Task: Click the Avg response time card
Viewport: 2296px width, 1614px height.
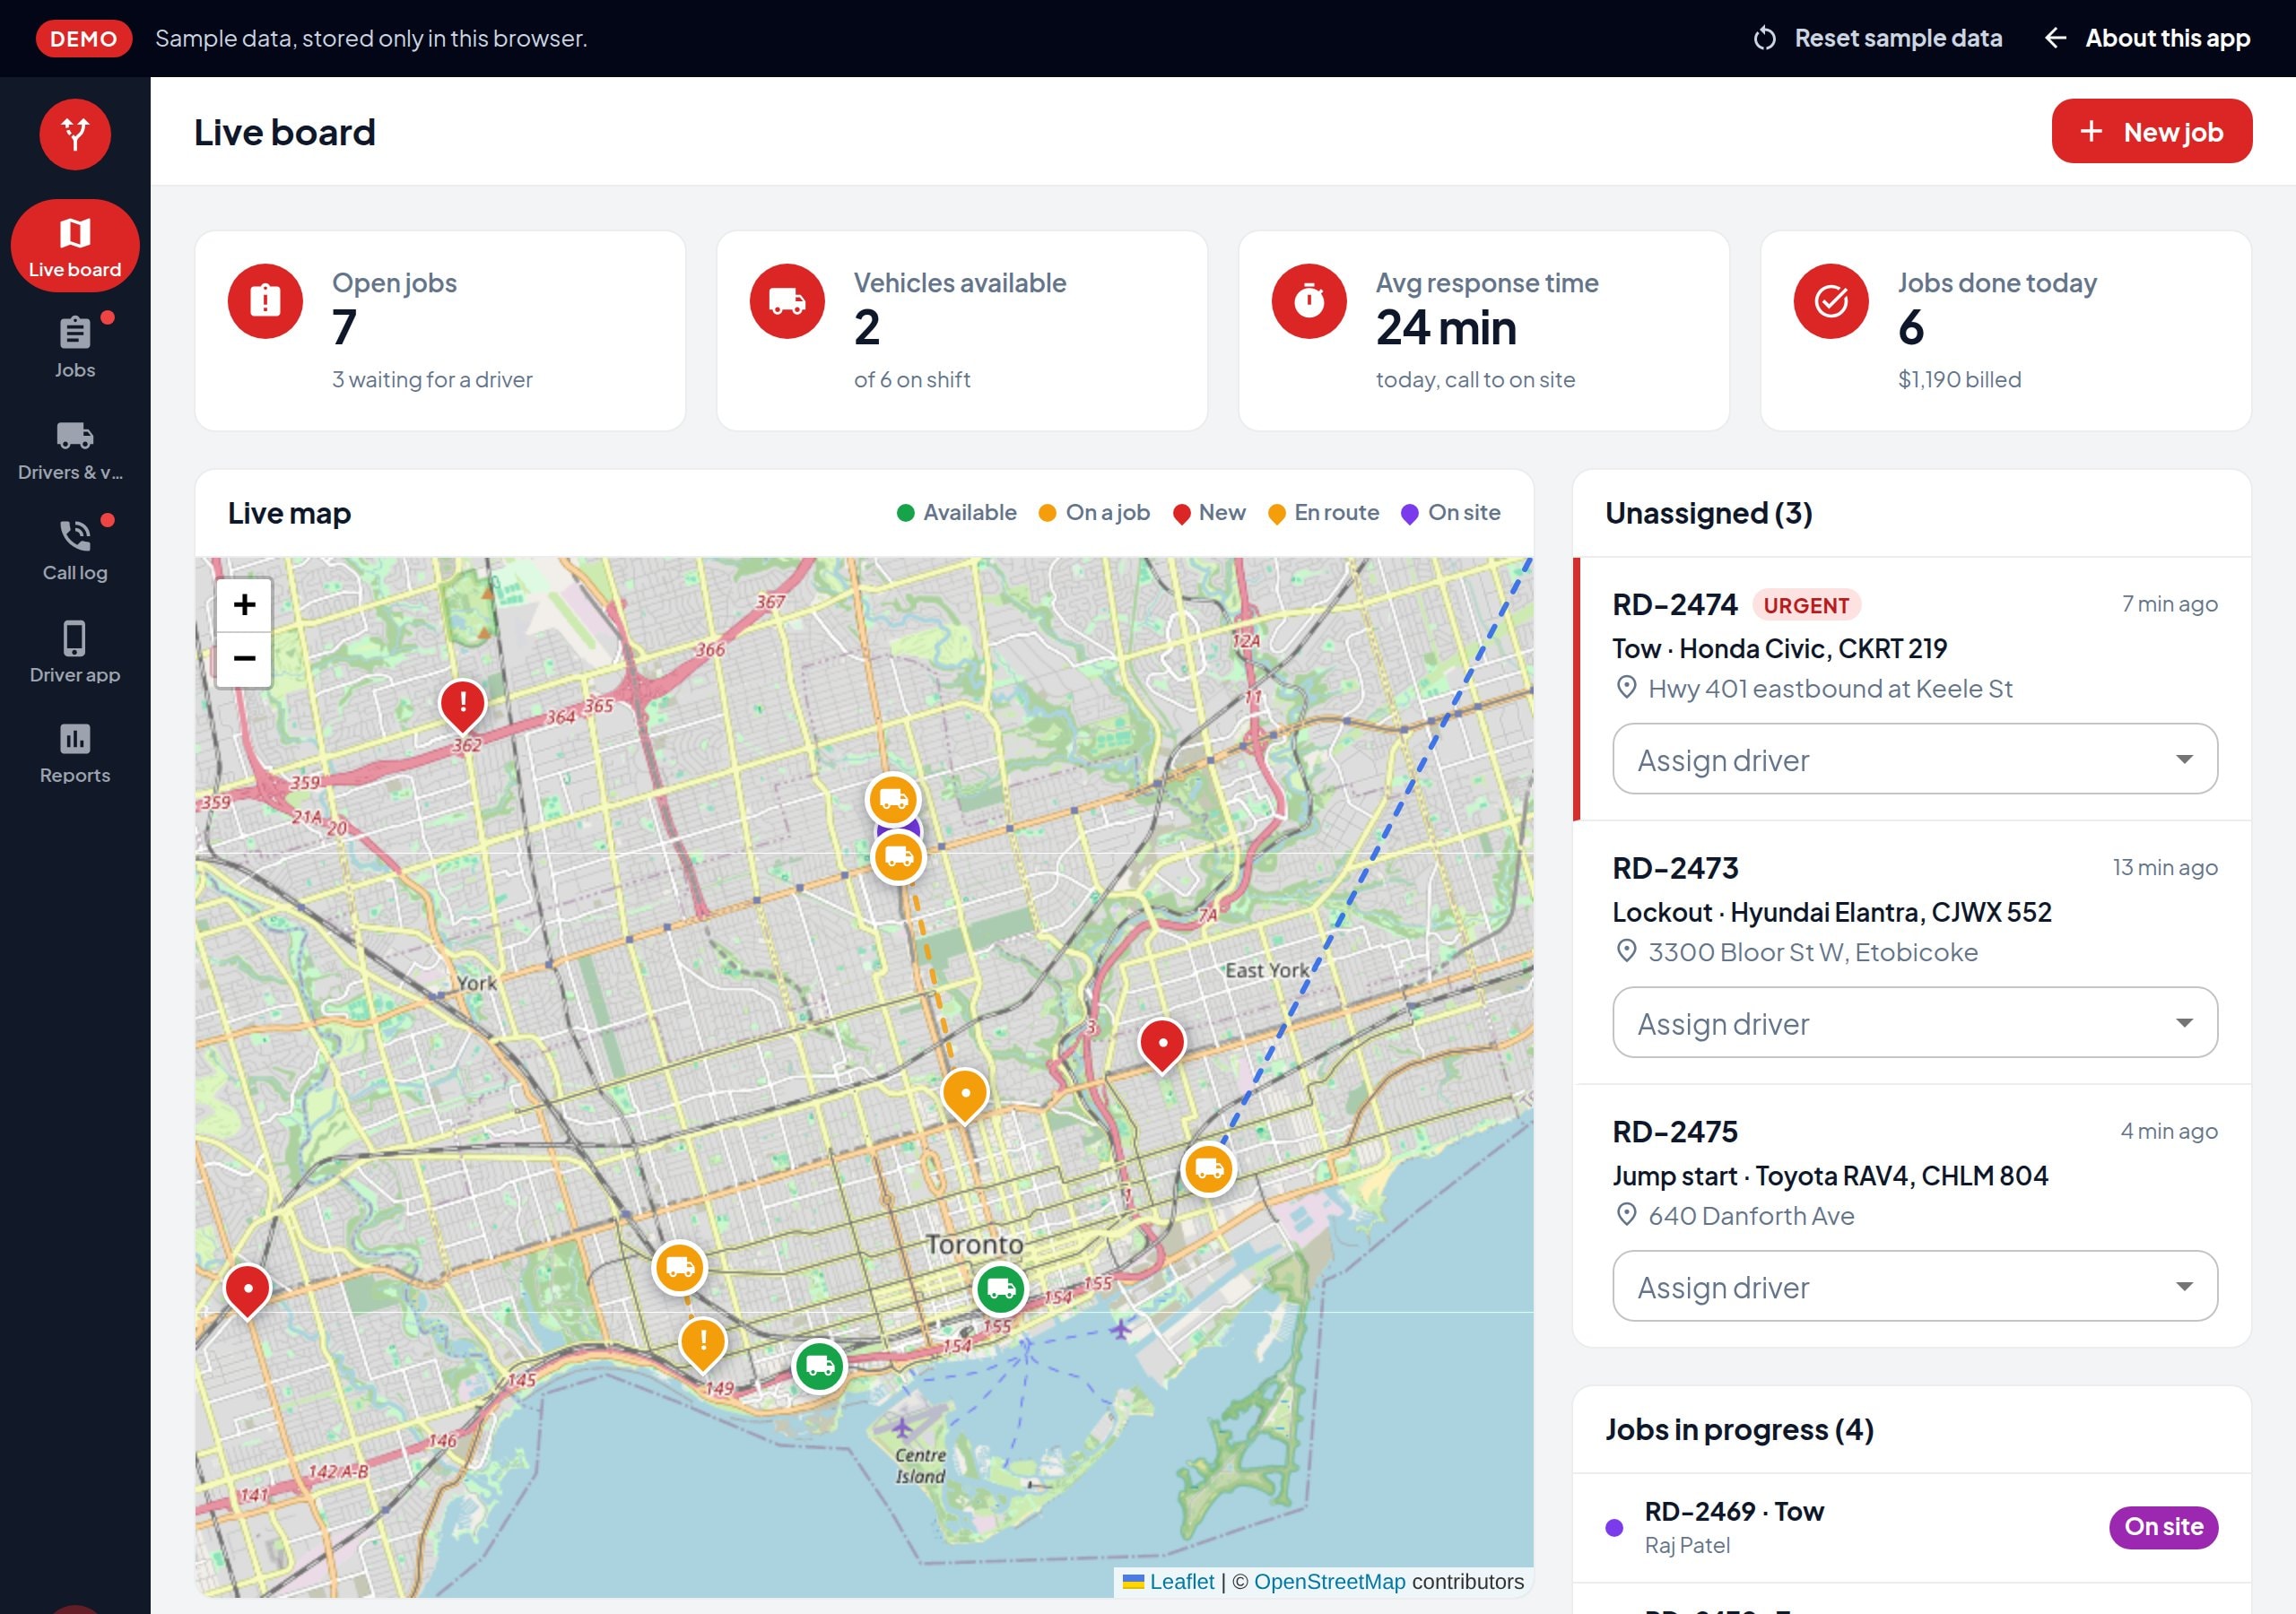Action: [x=1483, y=331]
